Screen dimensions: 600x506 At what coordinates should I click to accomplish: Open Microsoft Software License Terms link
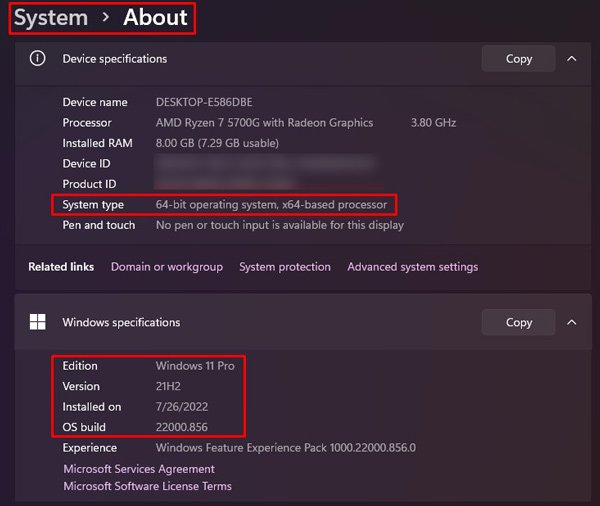pos(147,486)
